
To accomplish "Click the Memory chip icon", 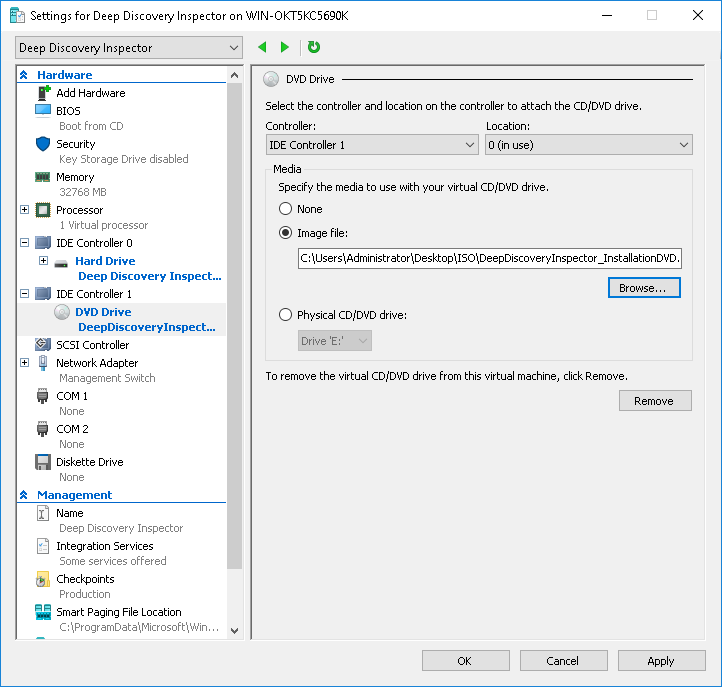I will [x=43, y=177].
